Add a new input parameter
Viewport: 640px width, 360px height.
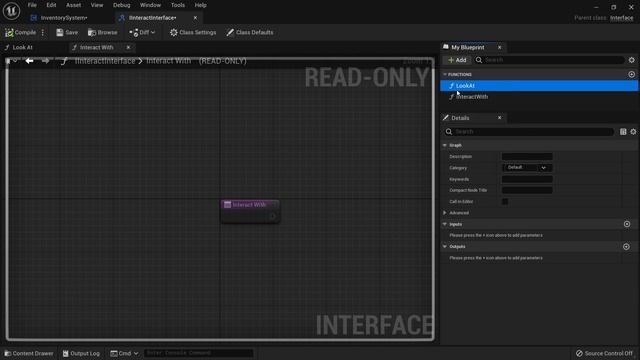point(627,224)
